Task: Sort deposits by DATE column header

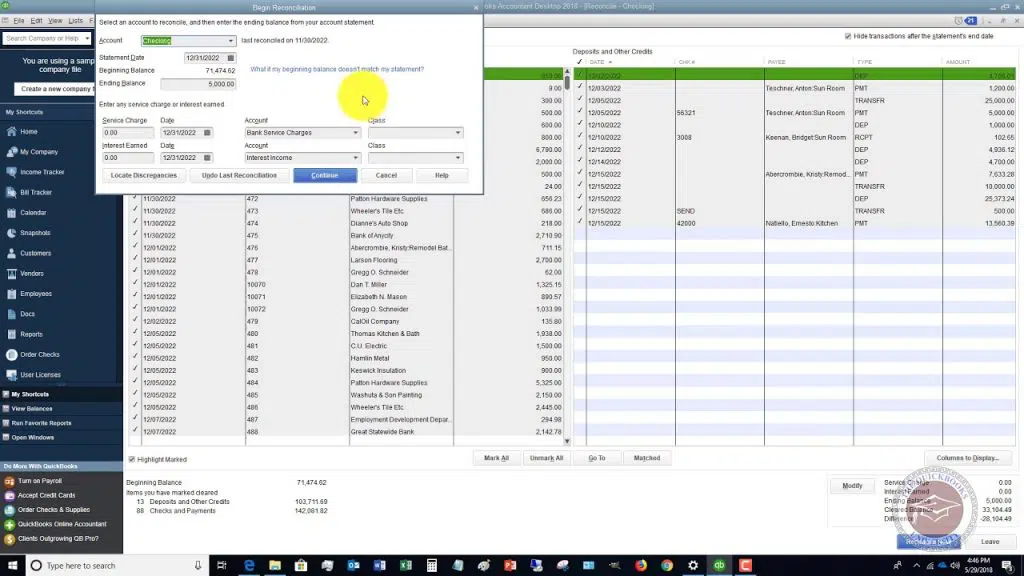Action: click(x=597, y=62)
